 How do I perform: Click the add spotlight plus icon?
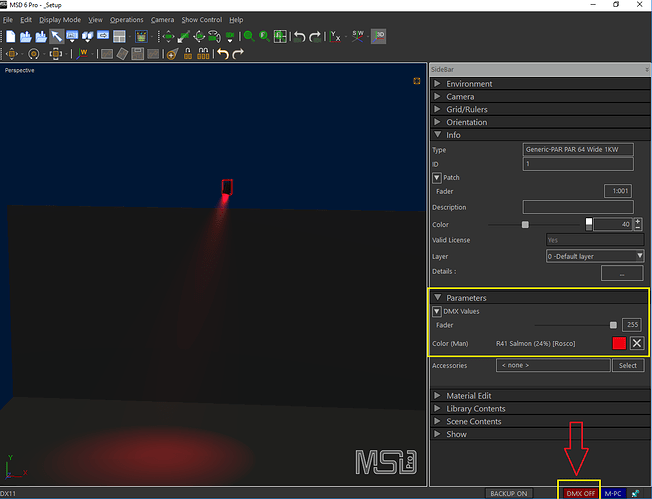click(173, 54)
